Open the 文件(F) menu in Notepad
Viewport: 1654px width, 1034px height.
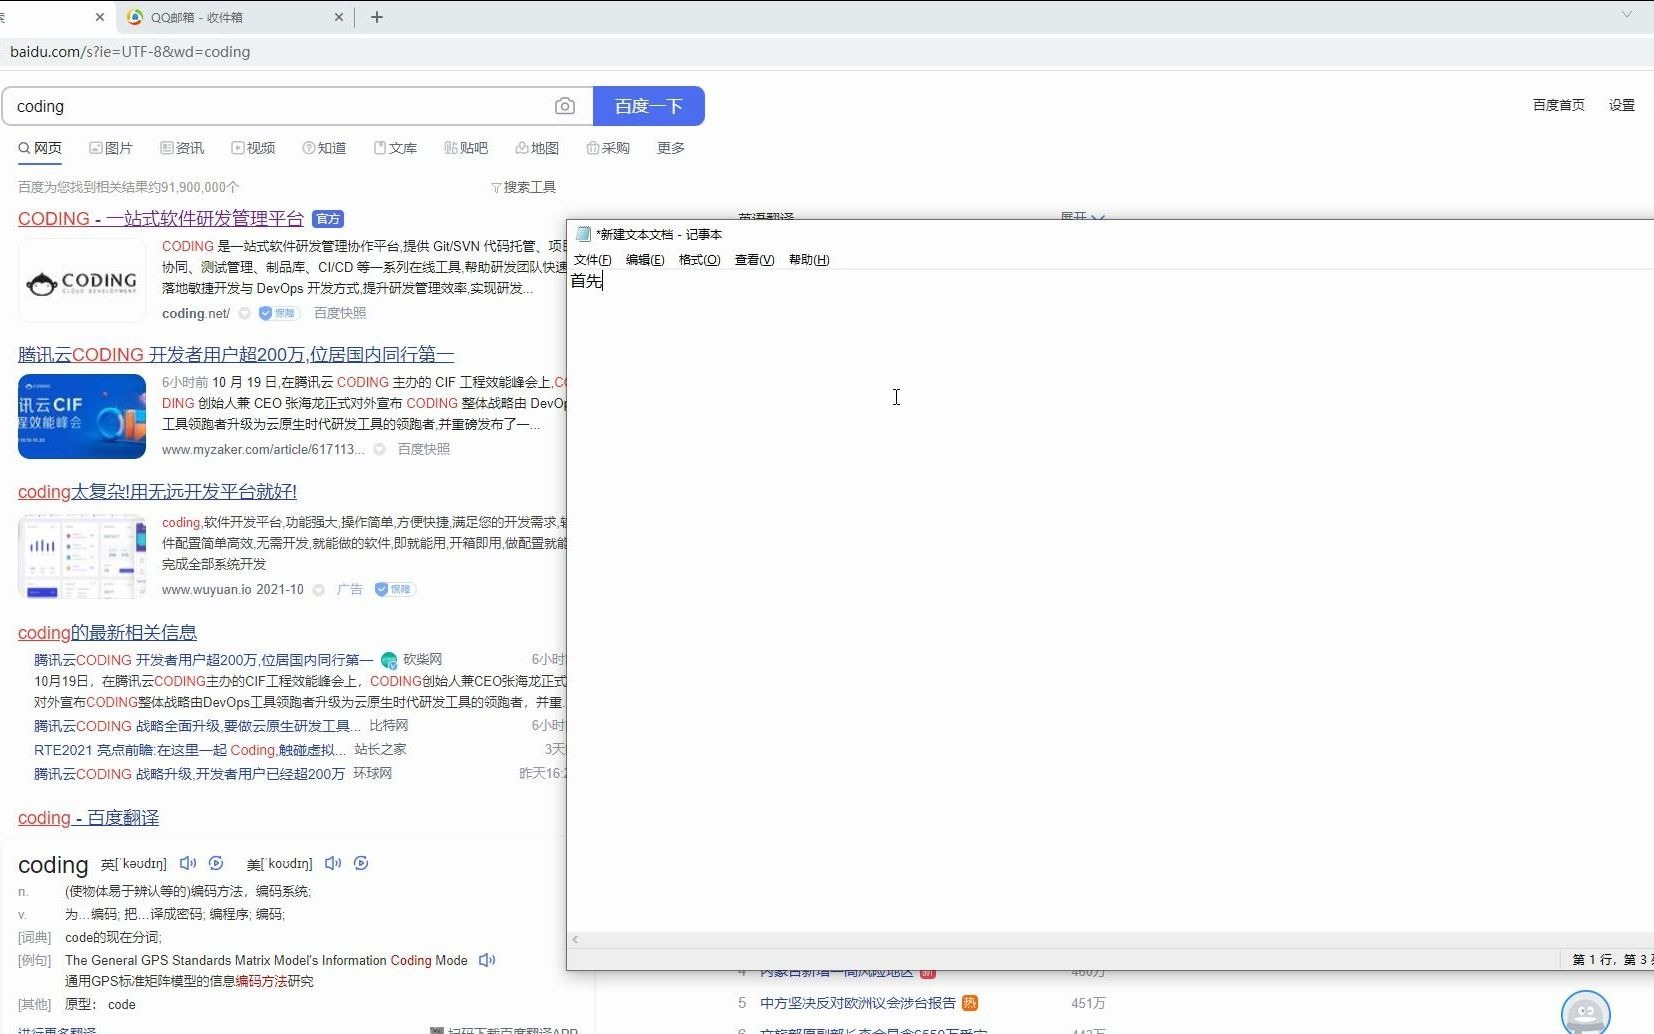coord(592,260)
